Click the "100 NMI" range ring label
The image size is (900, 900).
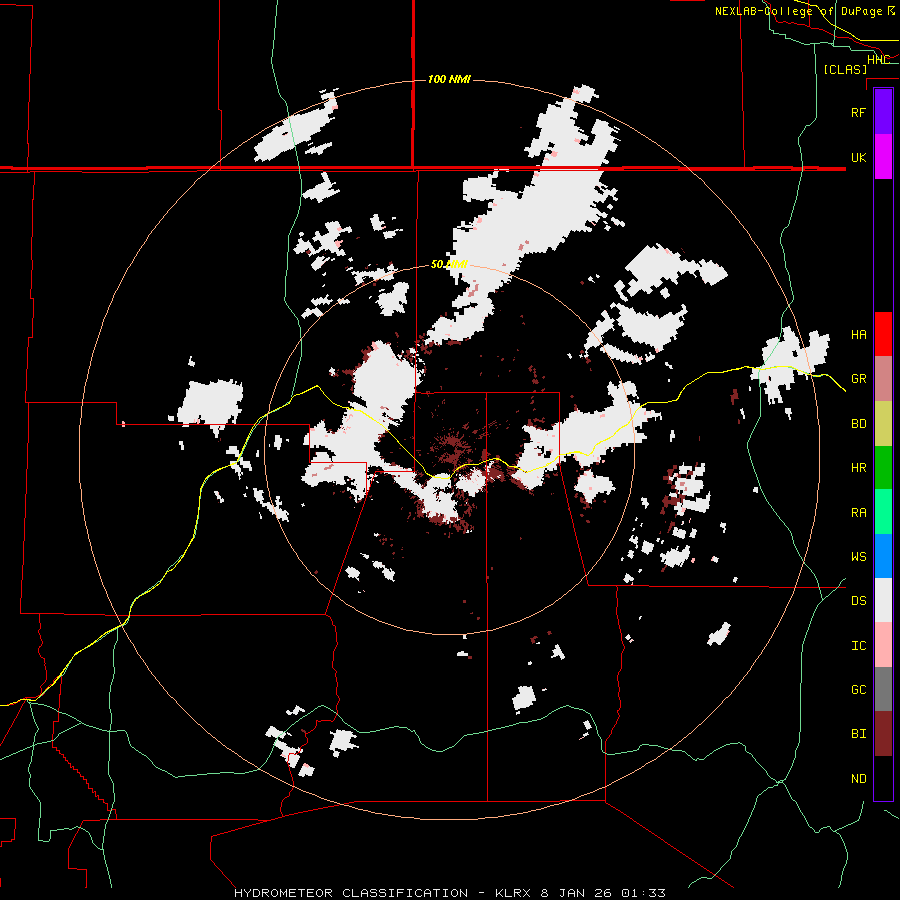click(449, 79)
